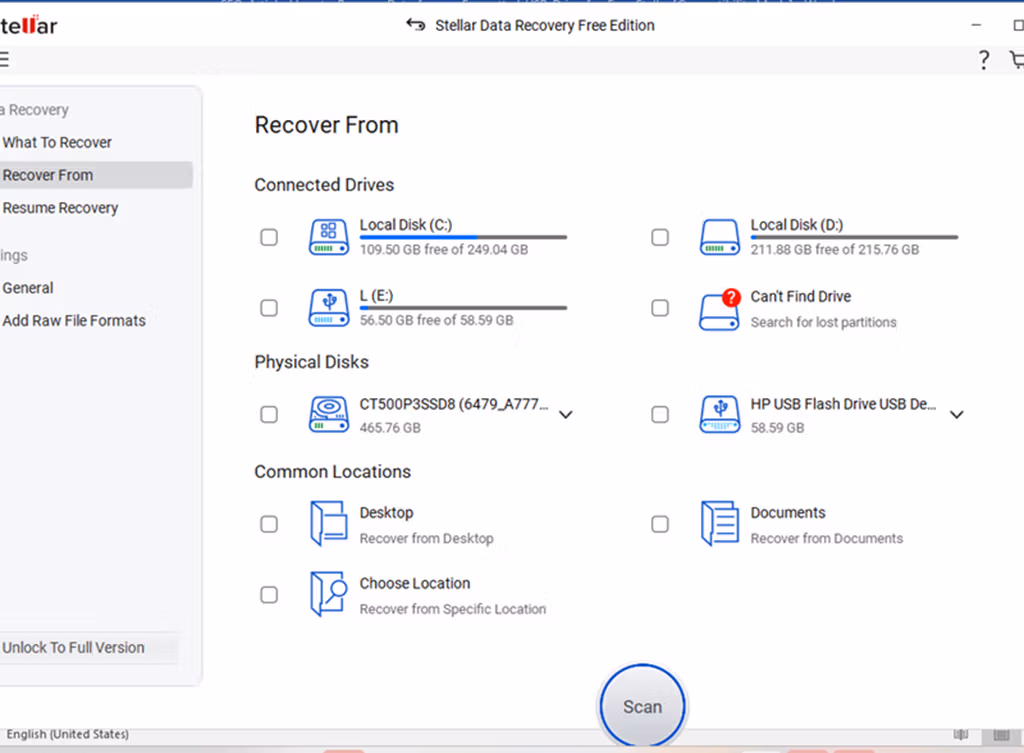The width and height of the screenshot is (1024, 753).
Task: Click the Can't Find Drive icon
Action: [720, 310]
